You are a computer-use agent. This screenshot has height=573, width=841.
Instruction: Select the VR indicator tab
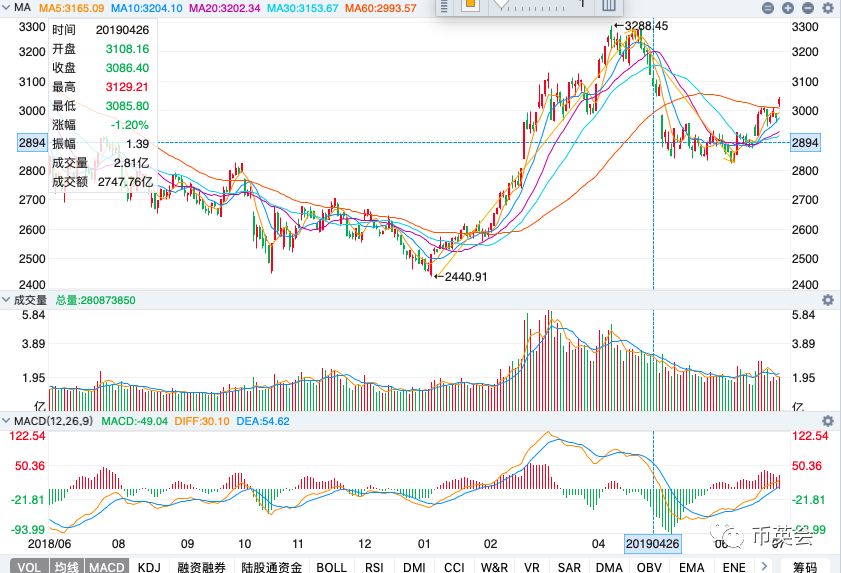[x=532, y=567]
